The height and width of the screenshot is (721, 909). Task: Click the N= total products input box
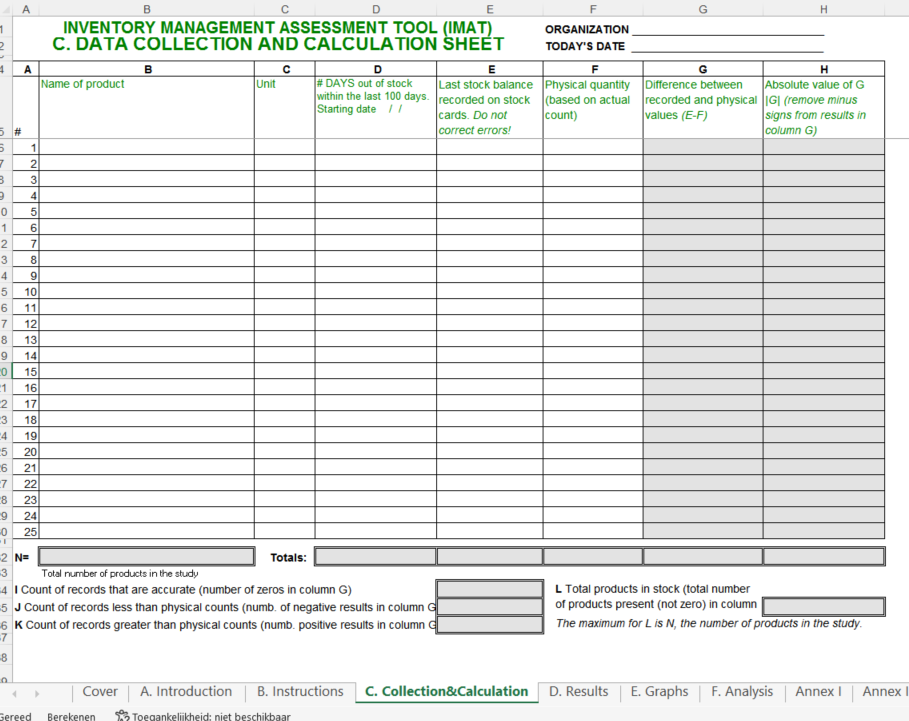[x=145, y=555]
